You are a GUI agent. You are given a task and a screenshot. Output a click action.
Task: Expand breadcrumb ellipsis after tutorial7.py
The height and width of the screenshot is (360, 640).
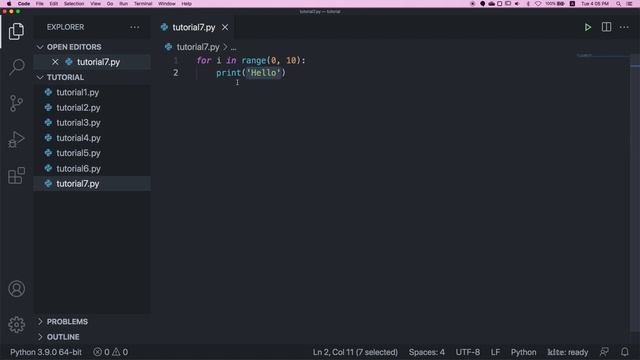[233, 47]
